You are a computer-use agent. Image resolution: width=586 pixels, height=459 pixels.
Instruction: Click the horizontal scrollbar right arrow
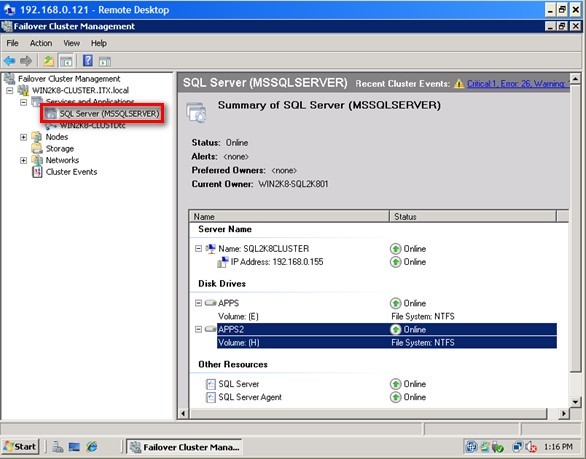pyautogui.click(x=564, y=413)
